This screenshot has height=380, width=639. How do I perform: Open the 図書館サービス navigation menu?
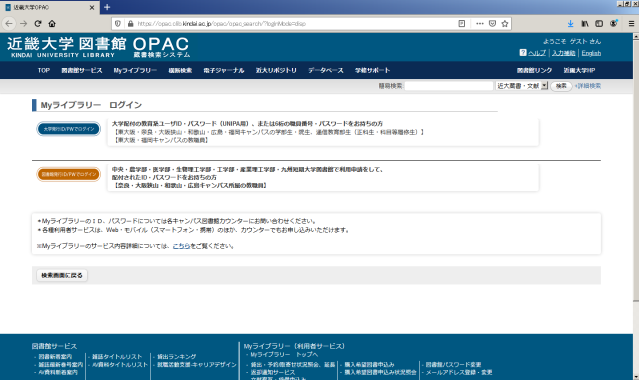click(x=82, y=71)
